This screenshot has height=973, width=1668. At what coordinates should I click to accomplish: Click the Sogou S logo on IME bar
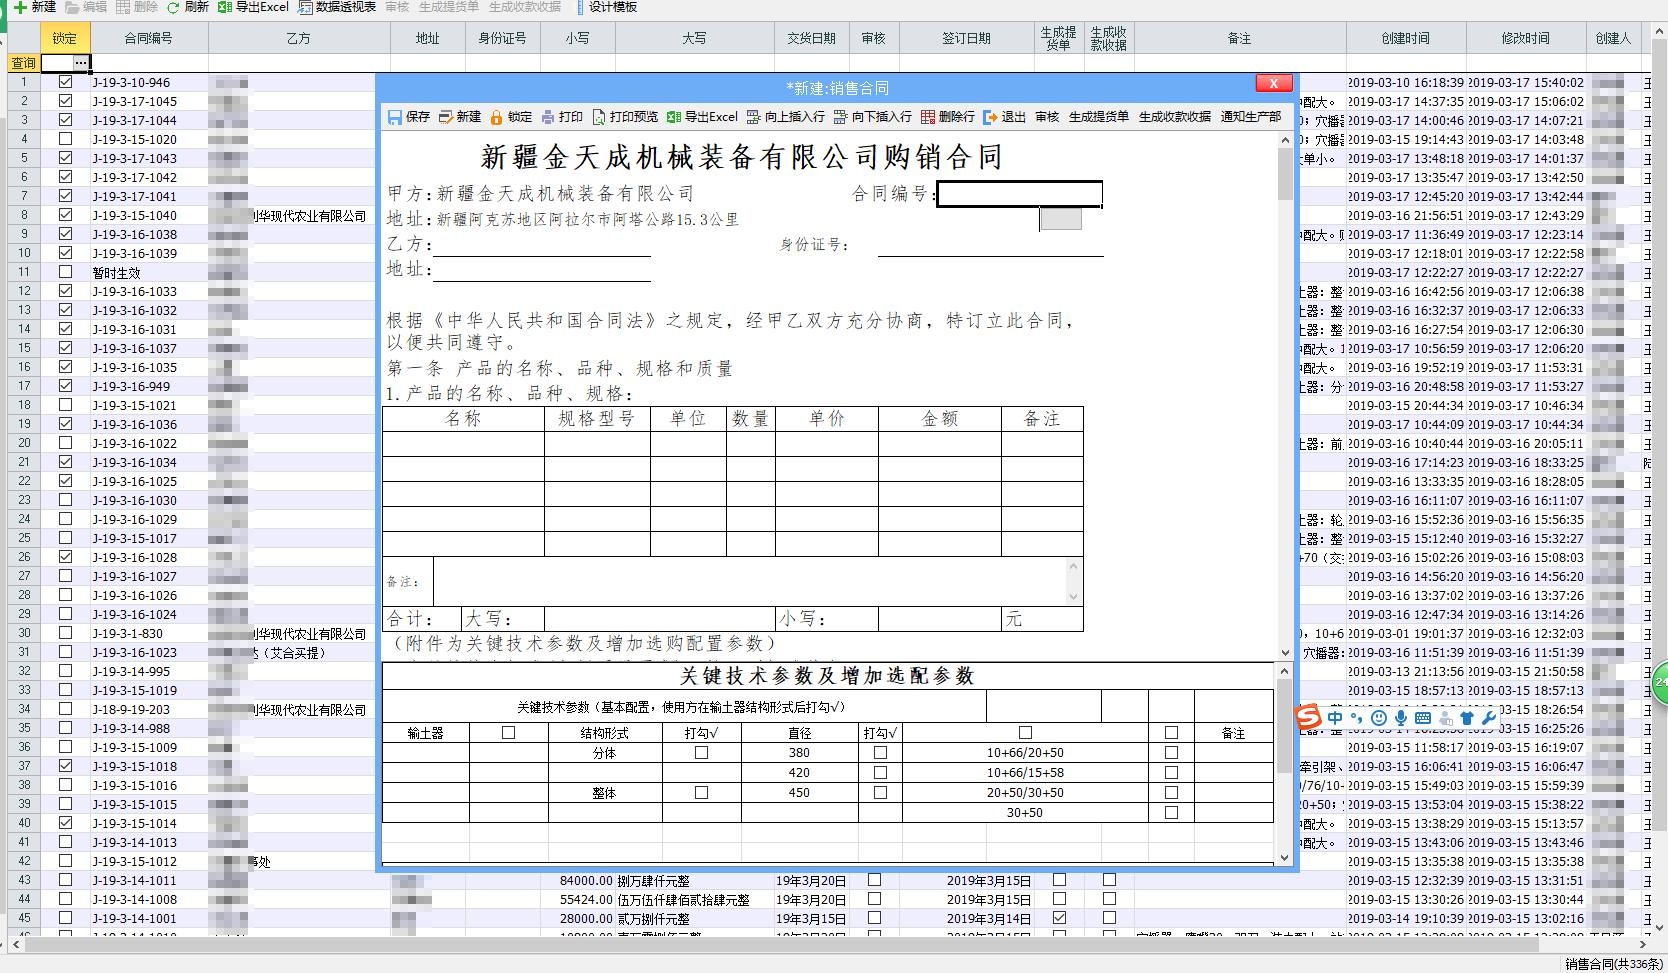(1308, 717)
